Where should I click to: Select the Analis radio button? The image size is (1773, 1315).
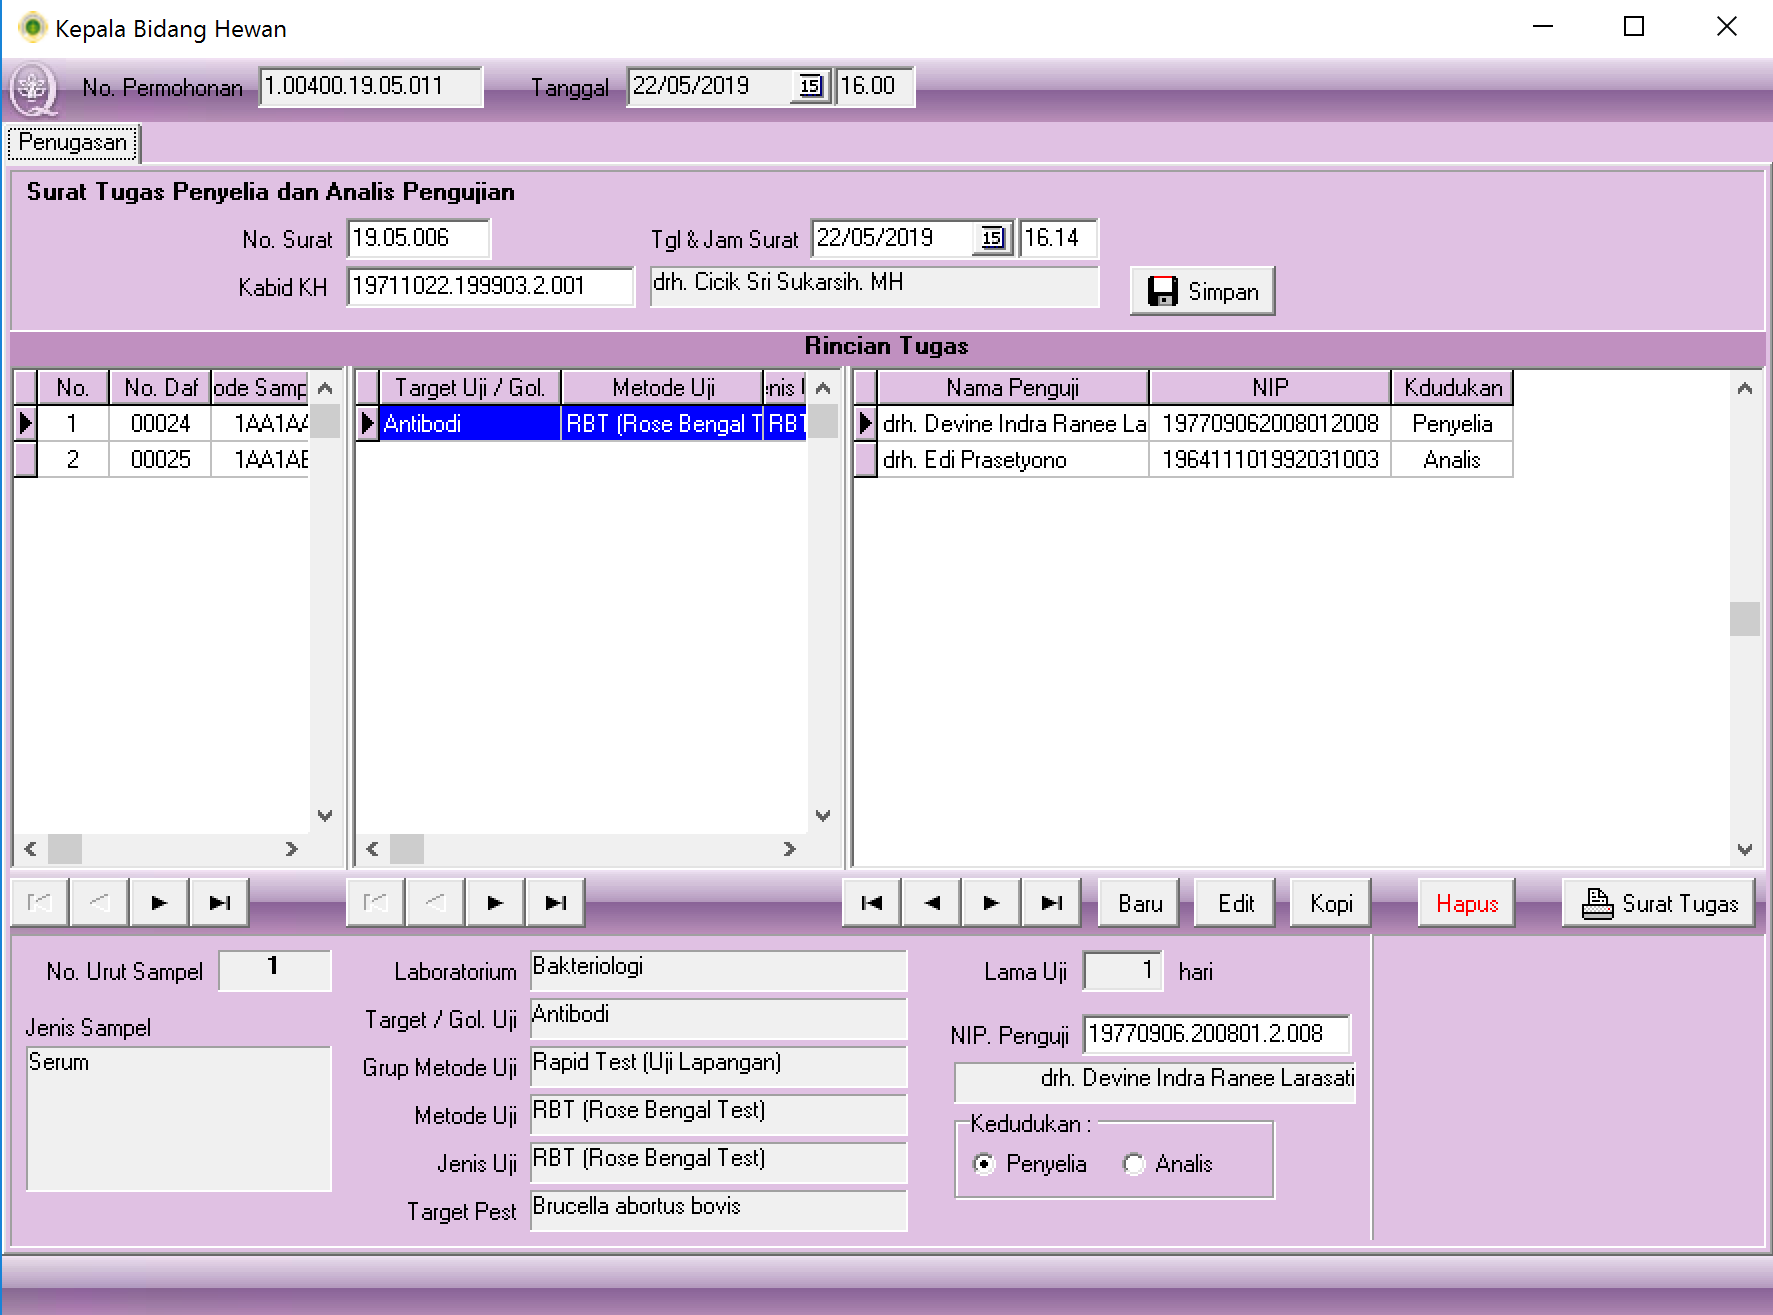tap(1134, 1164)
